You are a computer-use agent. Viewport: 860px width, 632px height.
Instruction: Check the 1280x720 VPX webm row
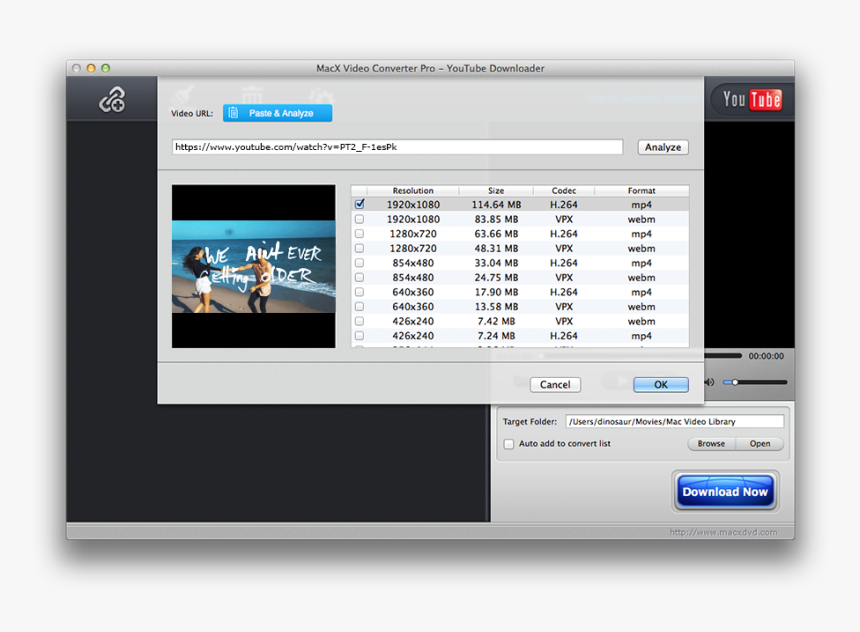coord(360,248)
